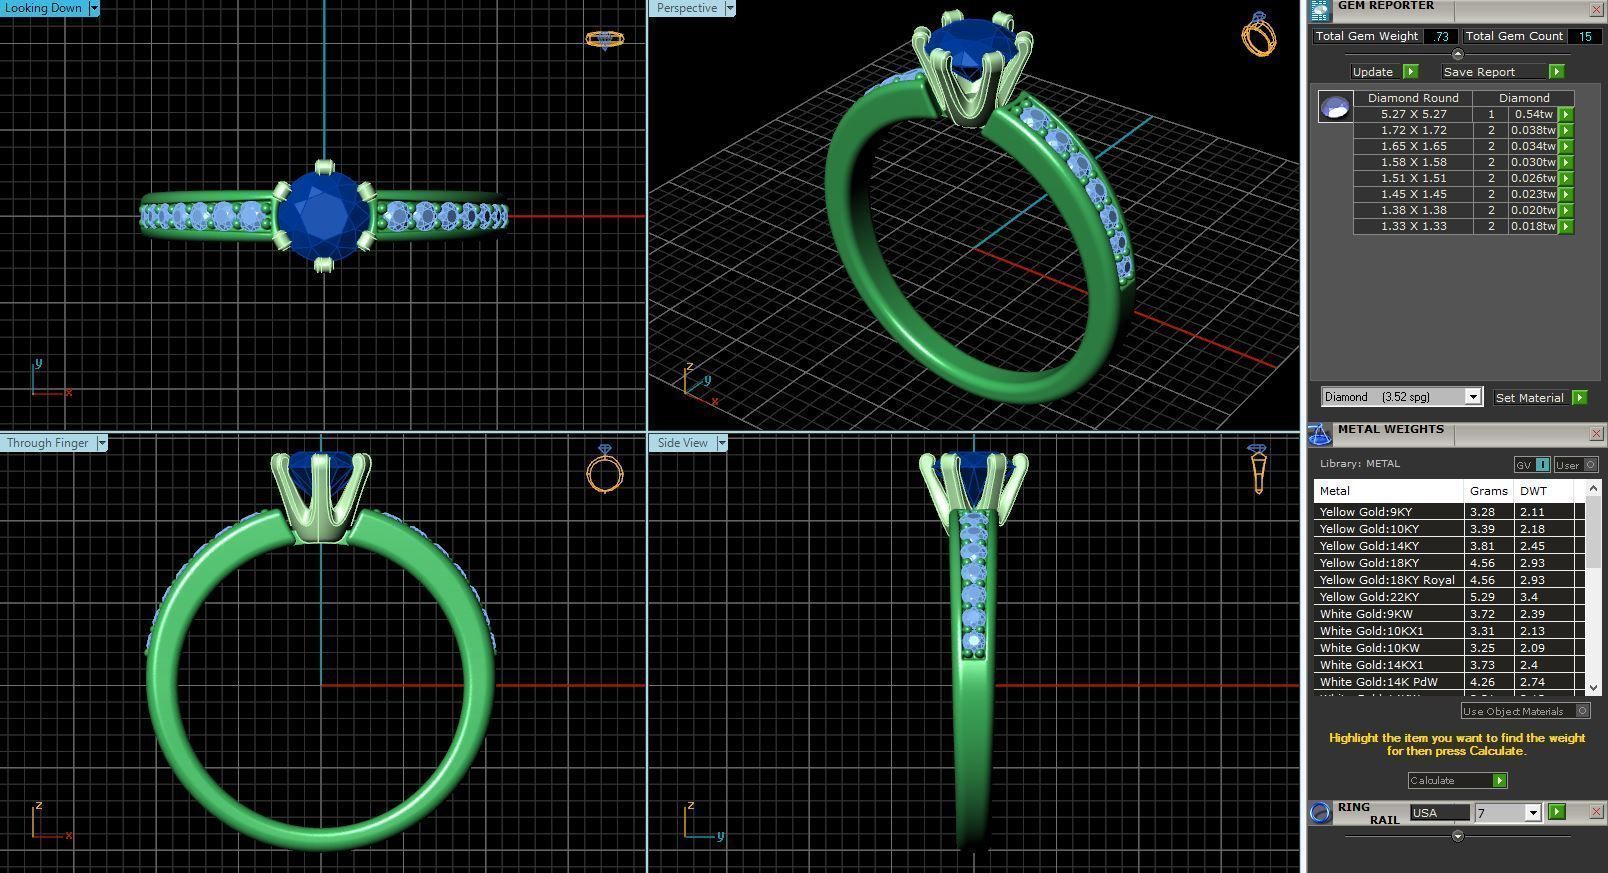1608x873 pixels.
Task: Click the metal list scrollbar up arrow
Action: [x=1593, y=487]
